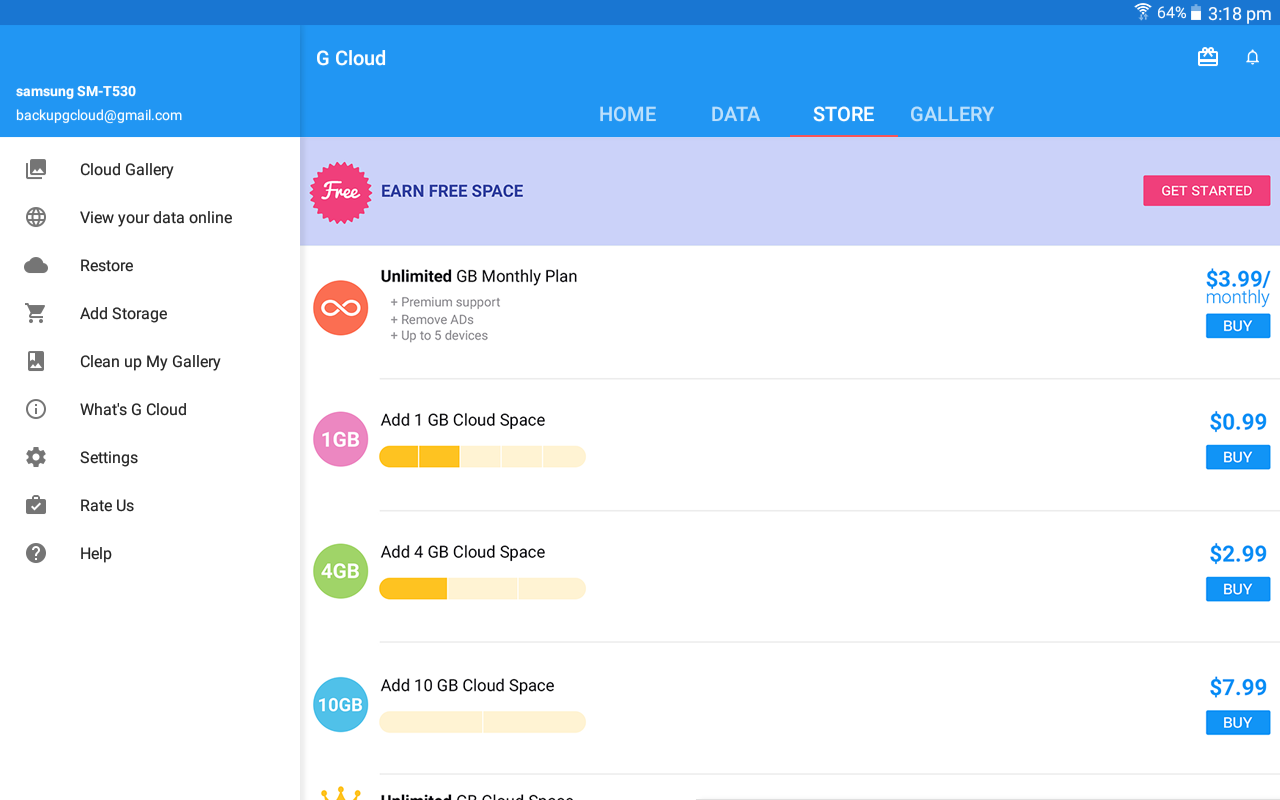Choose Rate Us in the sidebar
This screenshot has width=1280, height=800.
pyautogui.click(x=150, y=505)
